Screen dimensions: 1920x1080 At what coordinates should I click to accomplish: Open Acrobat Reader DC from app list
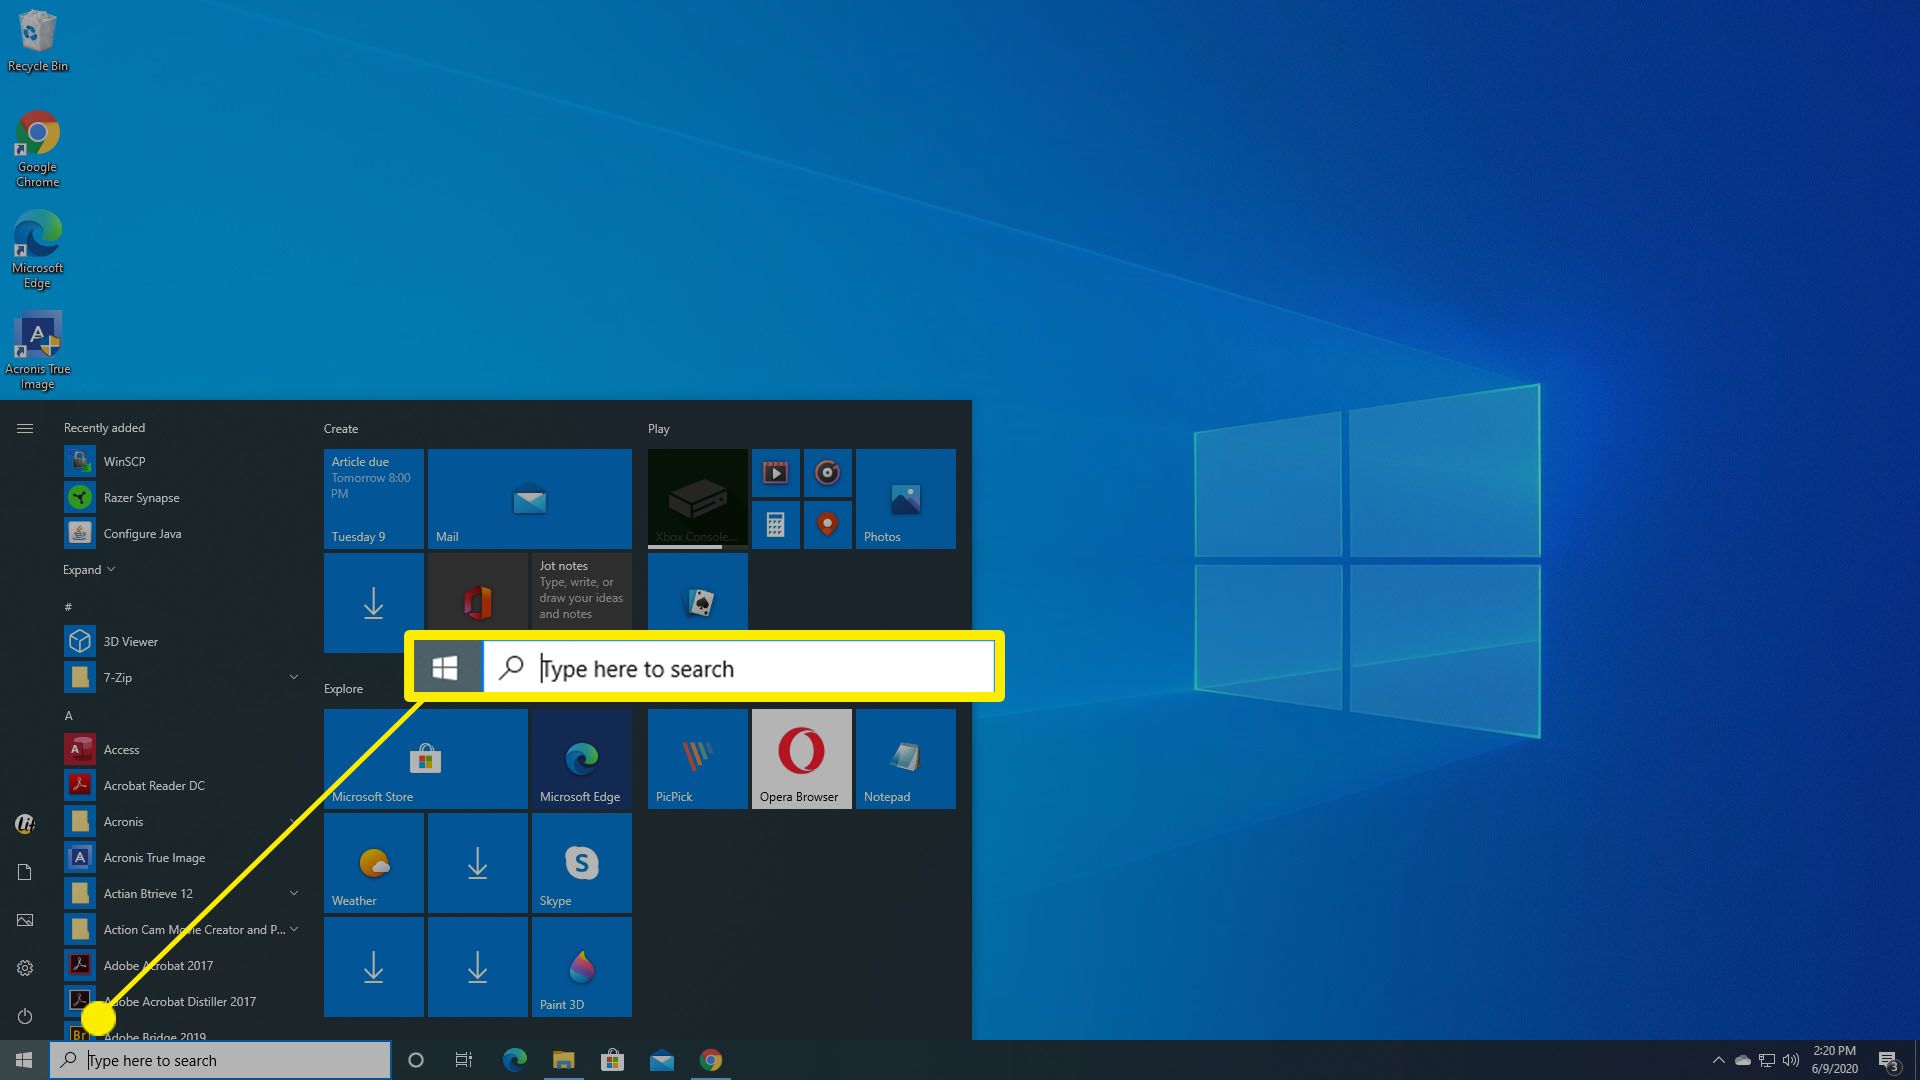(x=154, y=785)
